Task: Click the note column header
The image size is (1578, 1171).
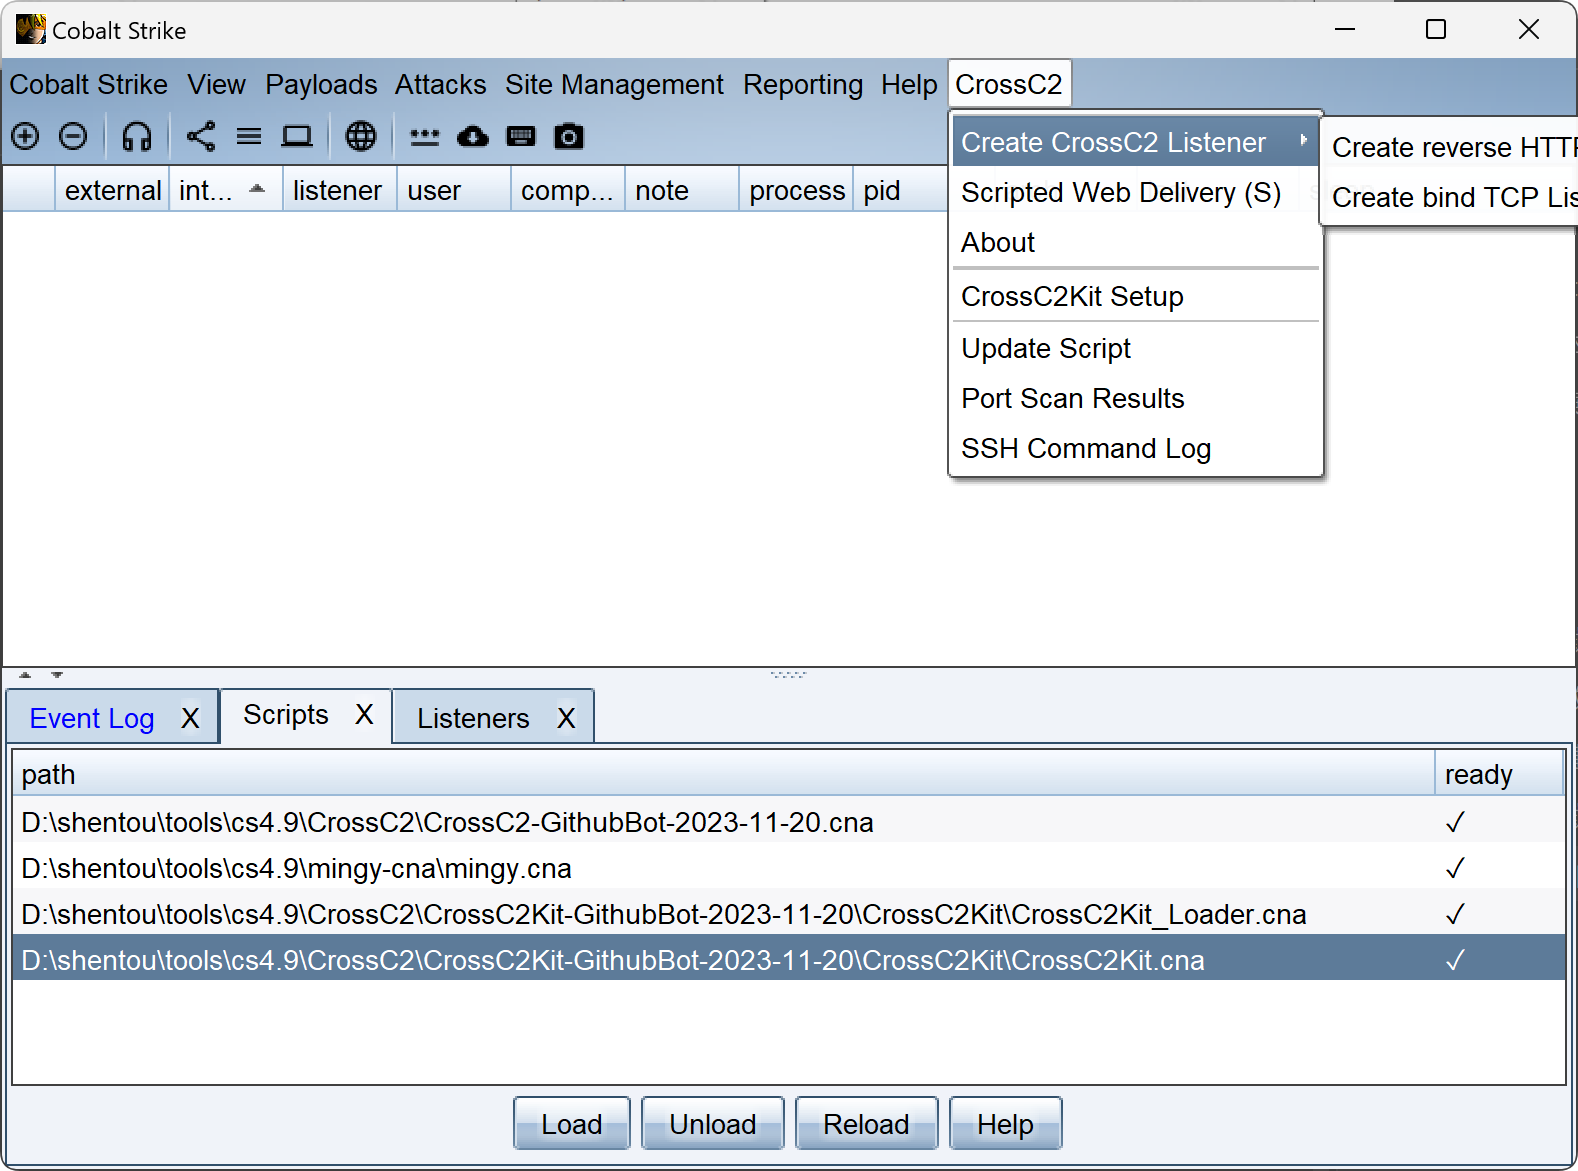Action: (682, 190)
